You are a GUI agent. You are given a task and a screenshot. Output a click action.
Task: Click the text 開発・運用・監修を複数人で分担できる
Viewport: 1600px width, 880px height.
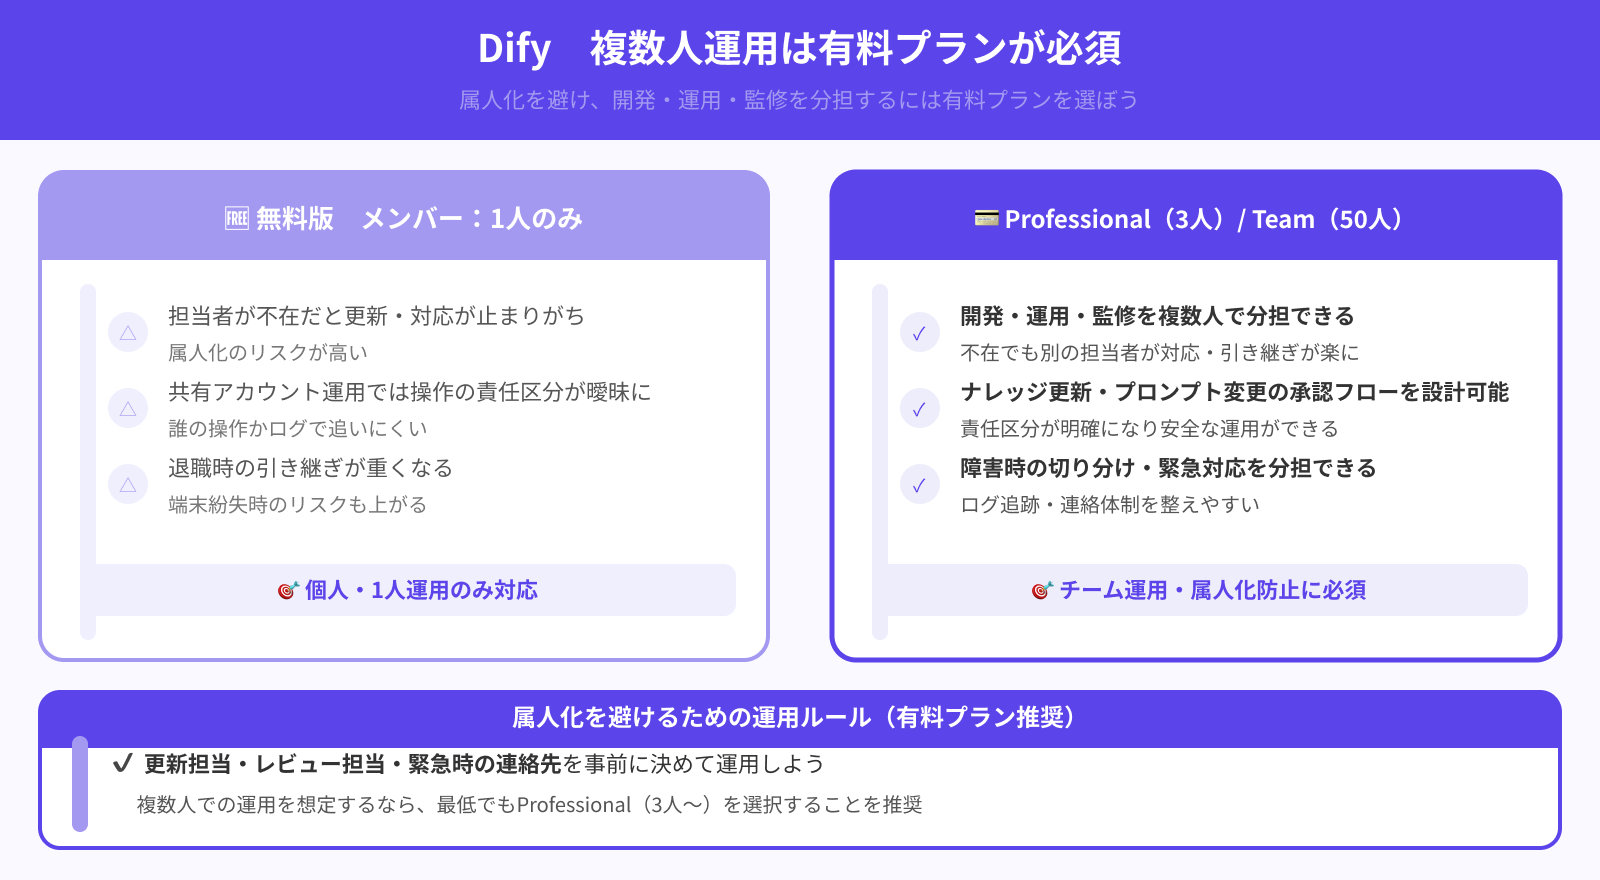tap(1157, 316)
